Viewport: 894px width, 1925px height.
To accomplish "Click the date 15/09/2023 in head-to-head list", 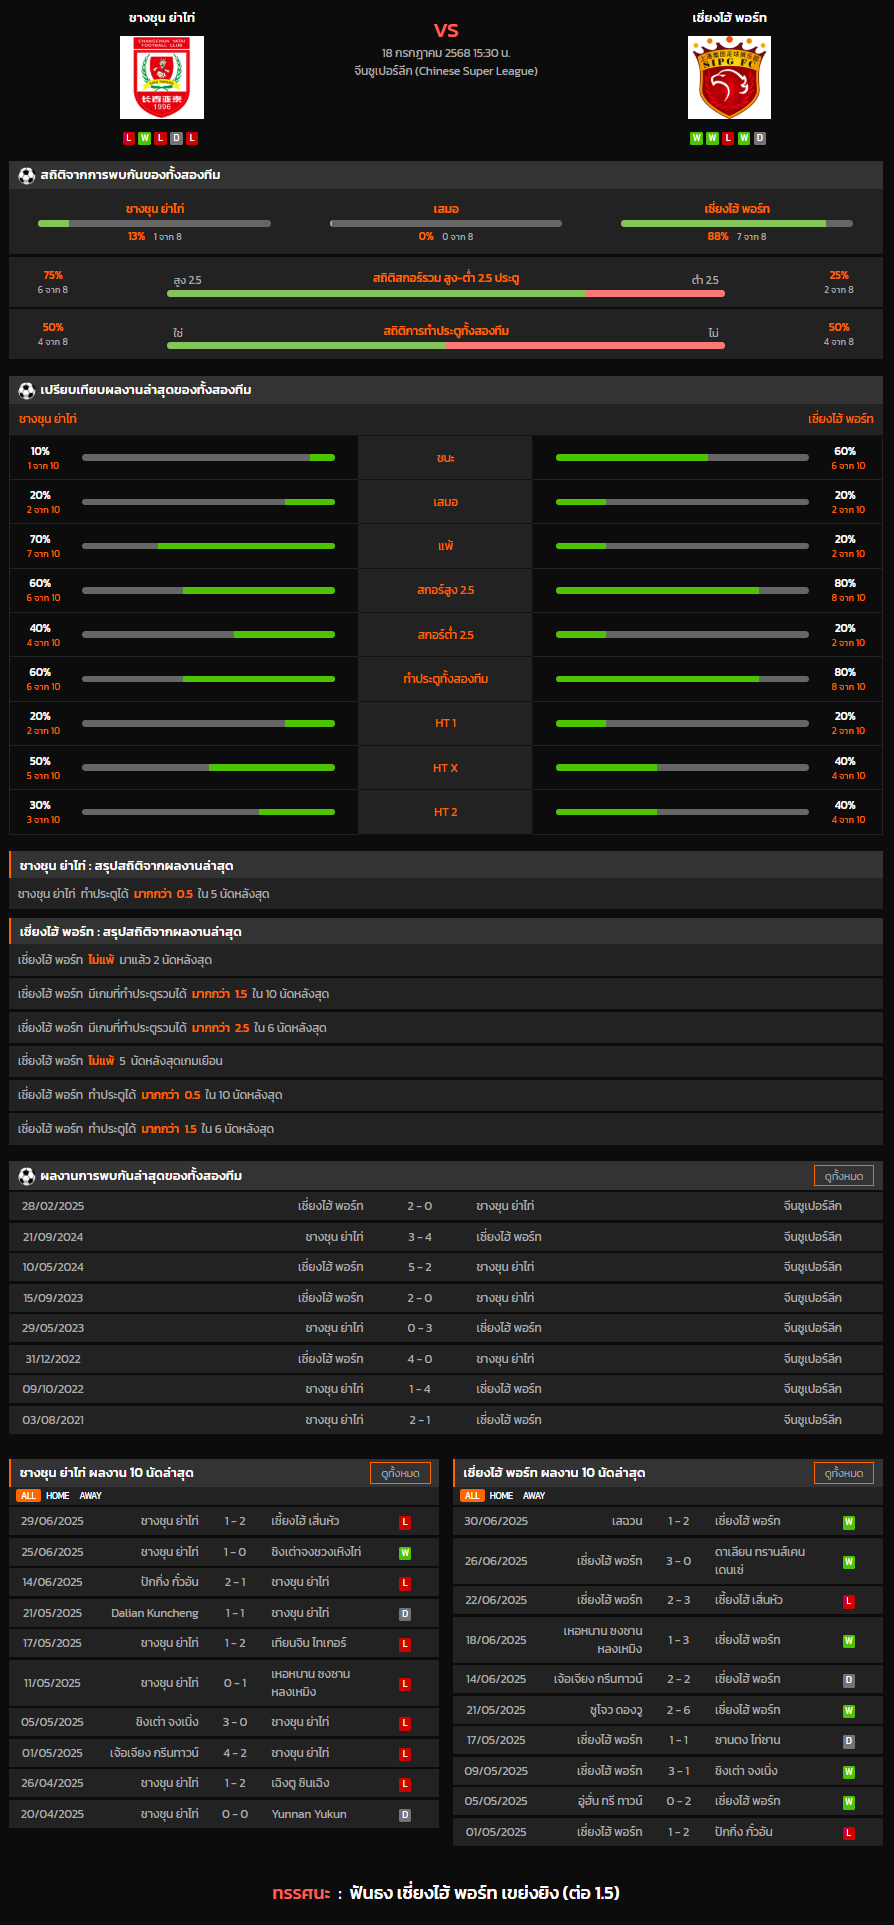I will (x=53, y=1298).
